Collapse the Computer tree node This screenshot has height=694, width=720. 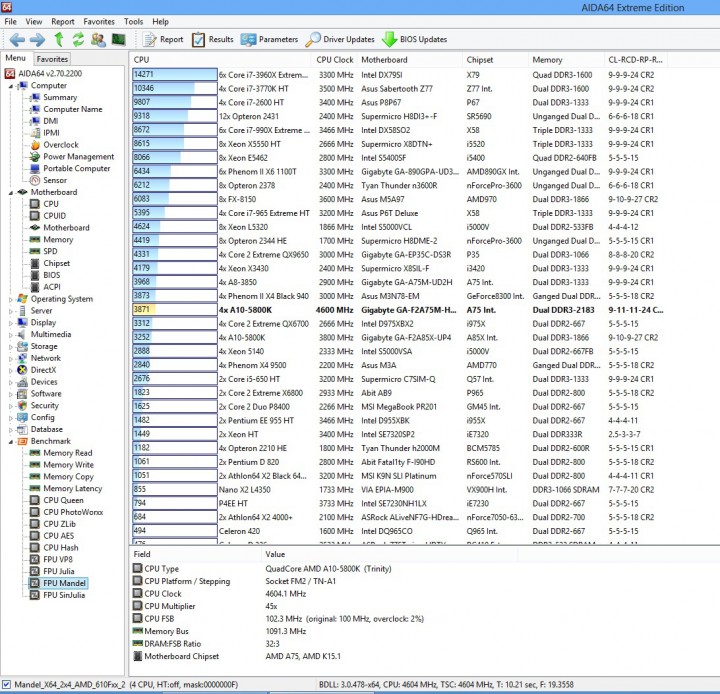(x=11, y=86)
